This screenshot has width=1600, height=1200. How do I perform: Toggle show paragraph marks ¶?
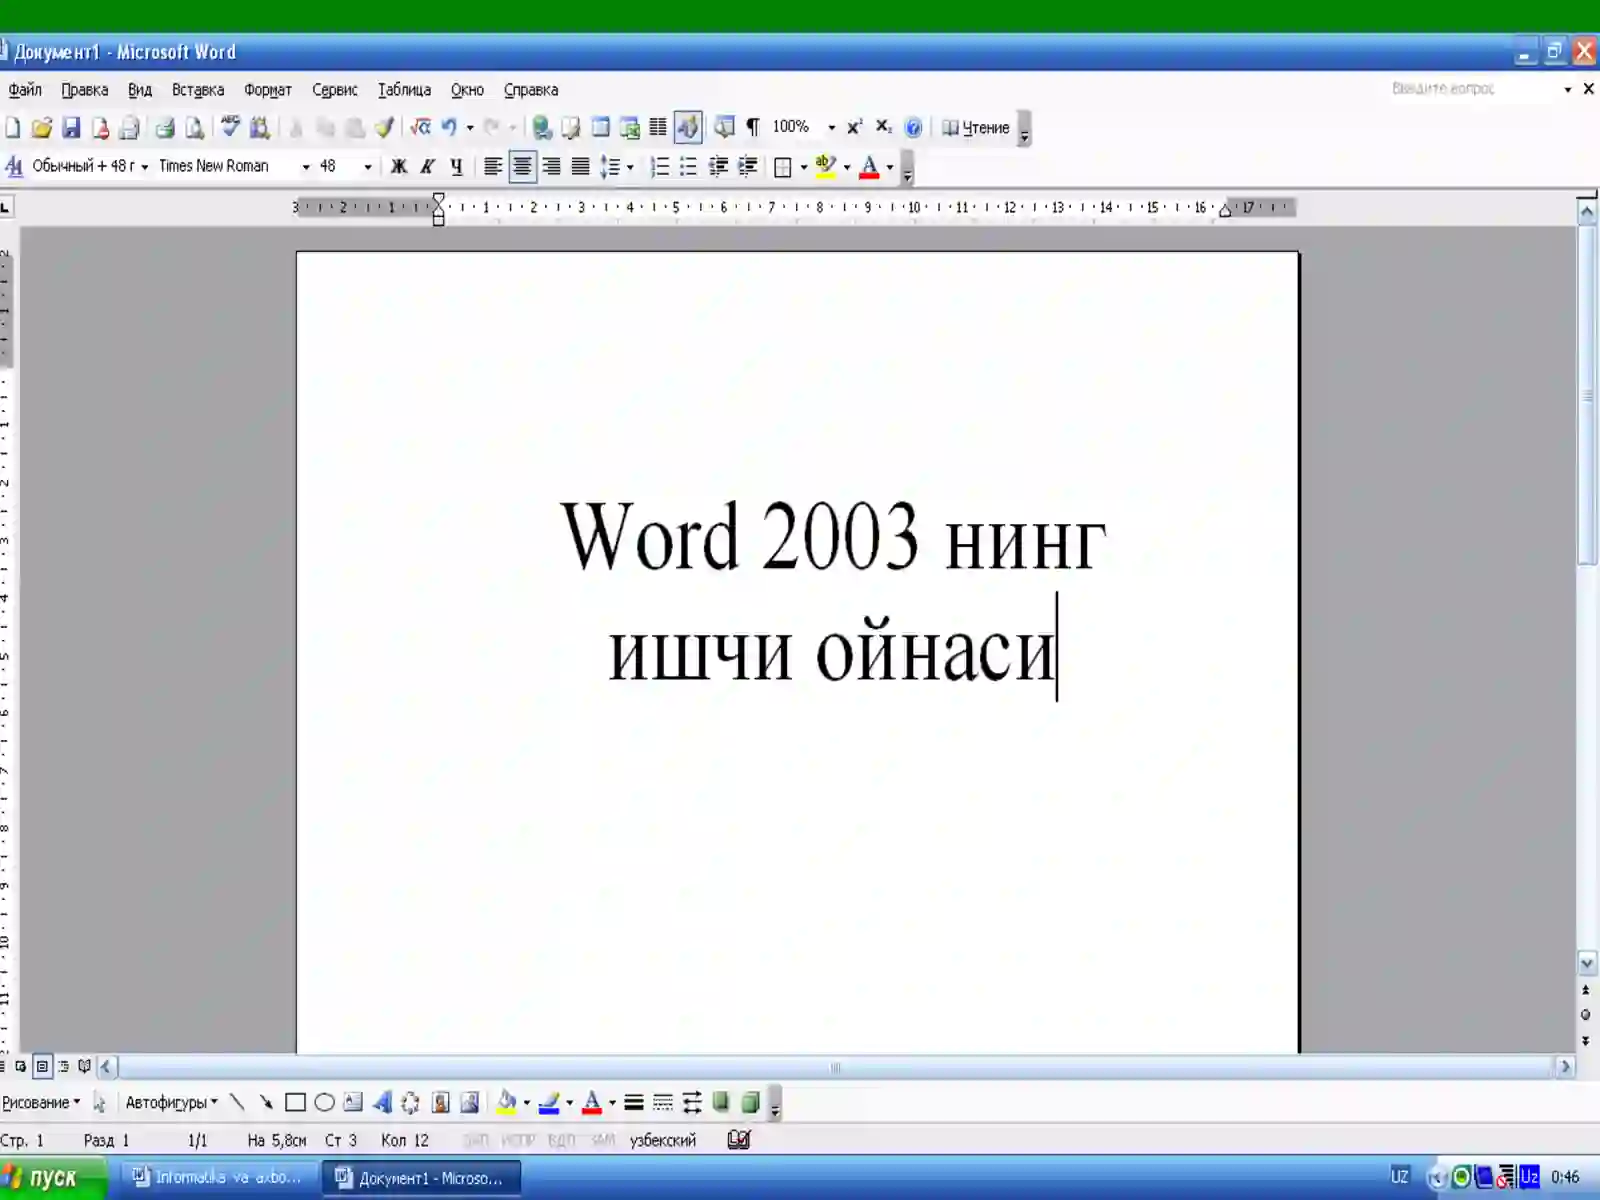tap(753, 128)
